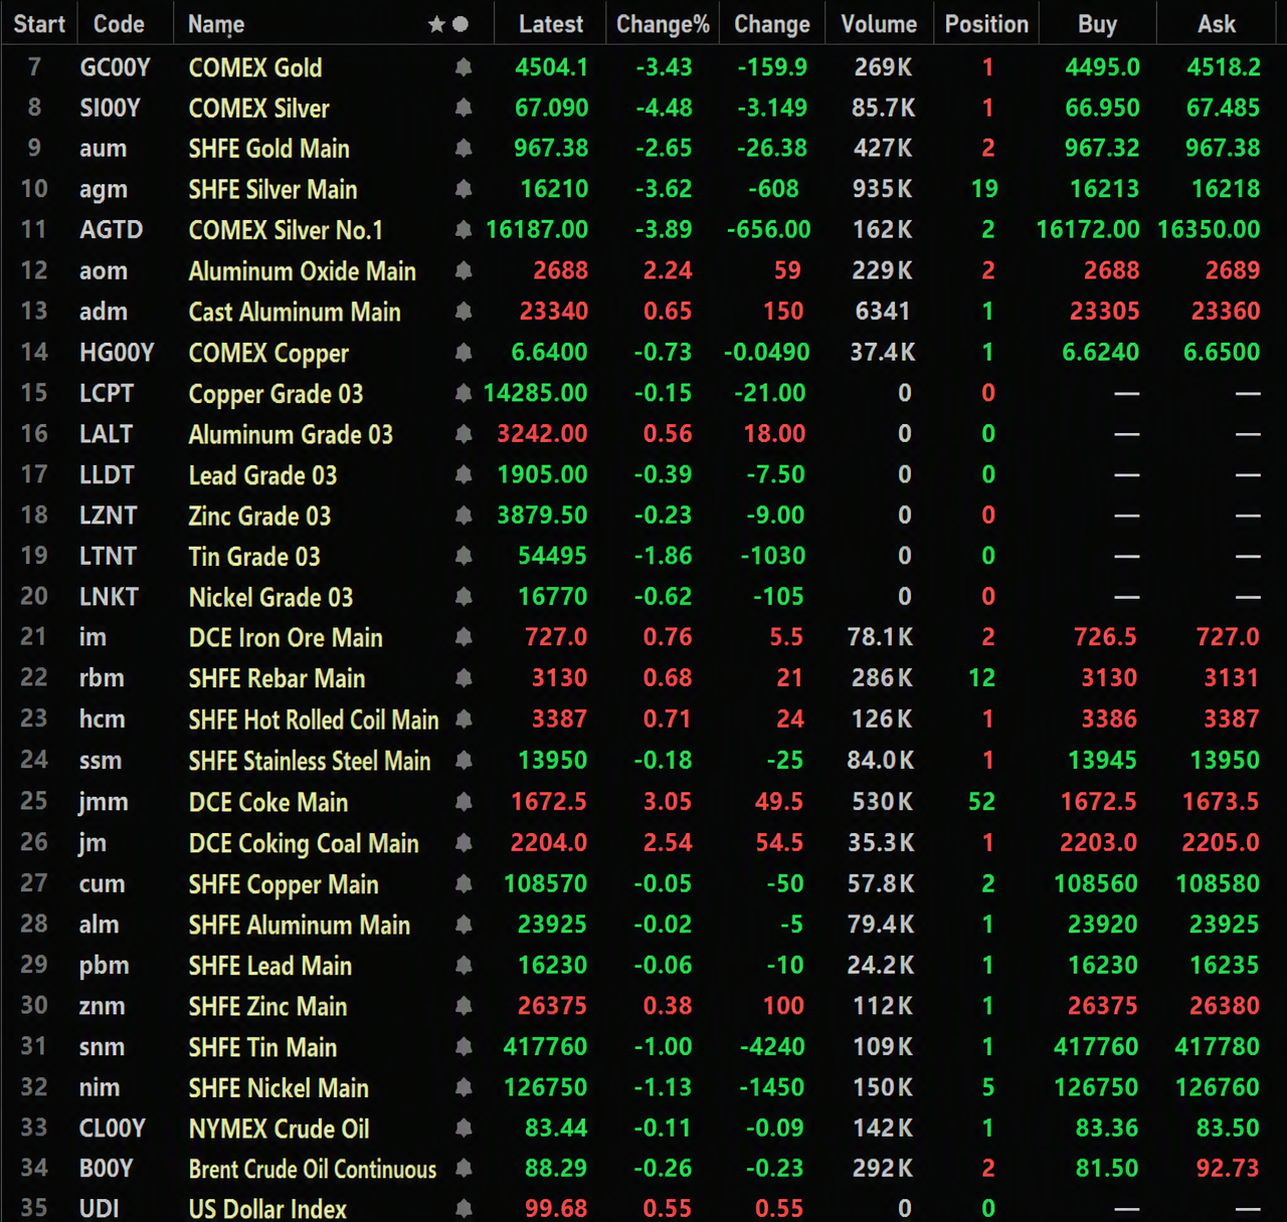Screen dimensions: 1287x1222
Task: Set alert bell for Brent Crude Oil Continuous
Action: (x=463, y=1169)
